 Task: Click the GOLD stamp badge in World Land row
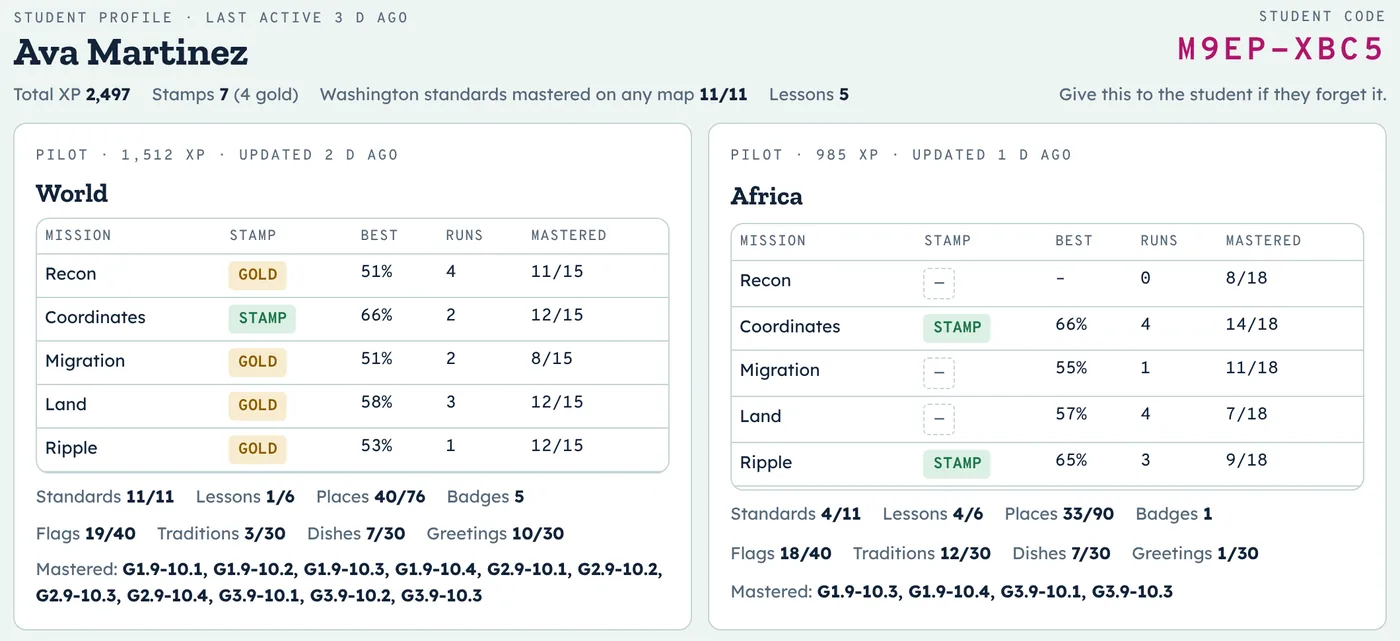(x=257, y=405)
